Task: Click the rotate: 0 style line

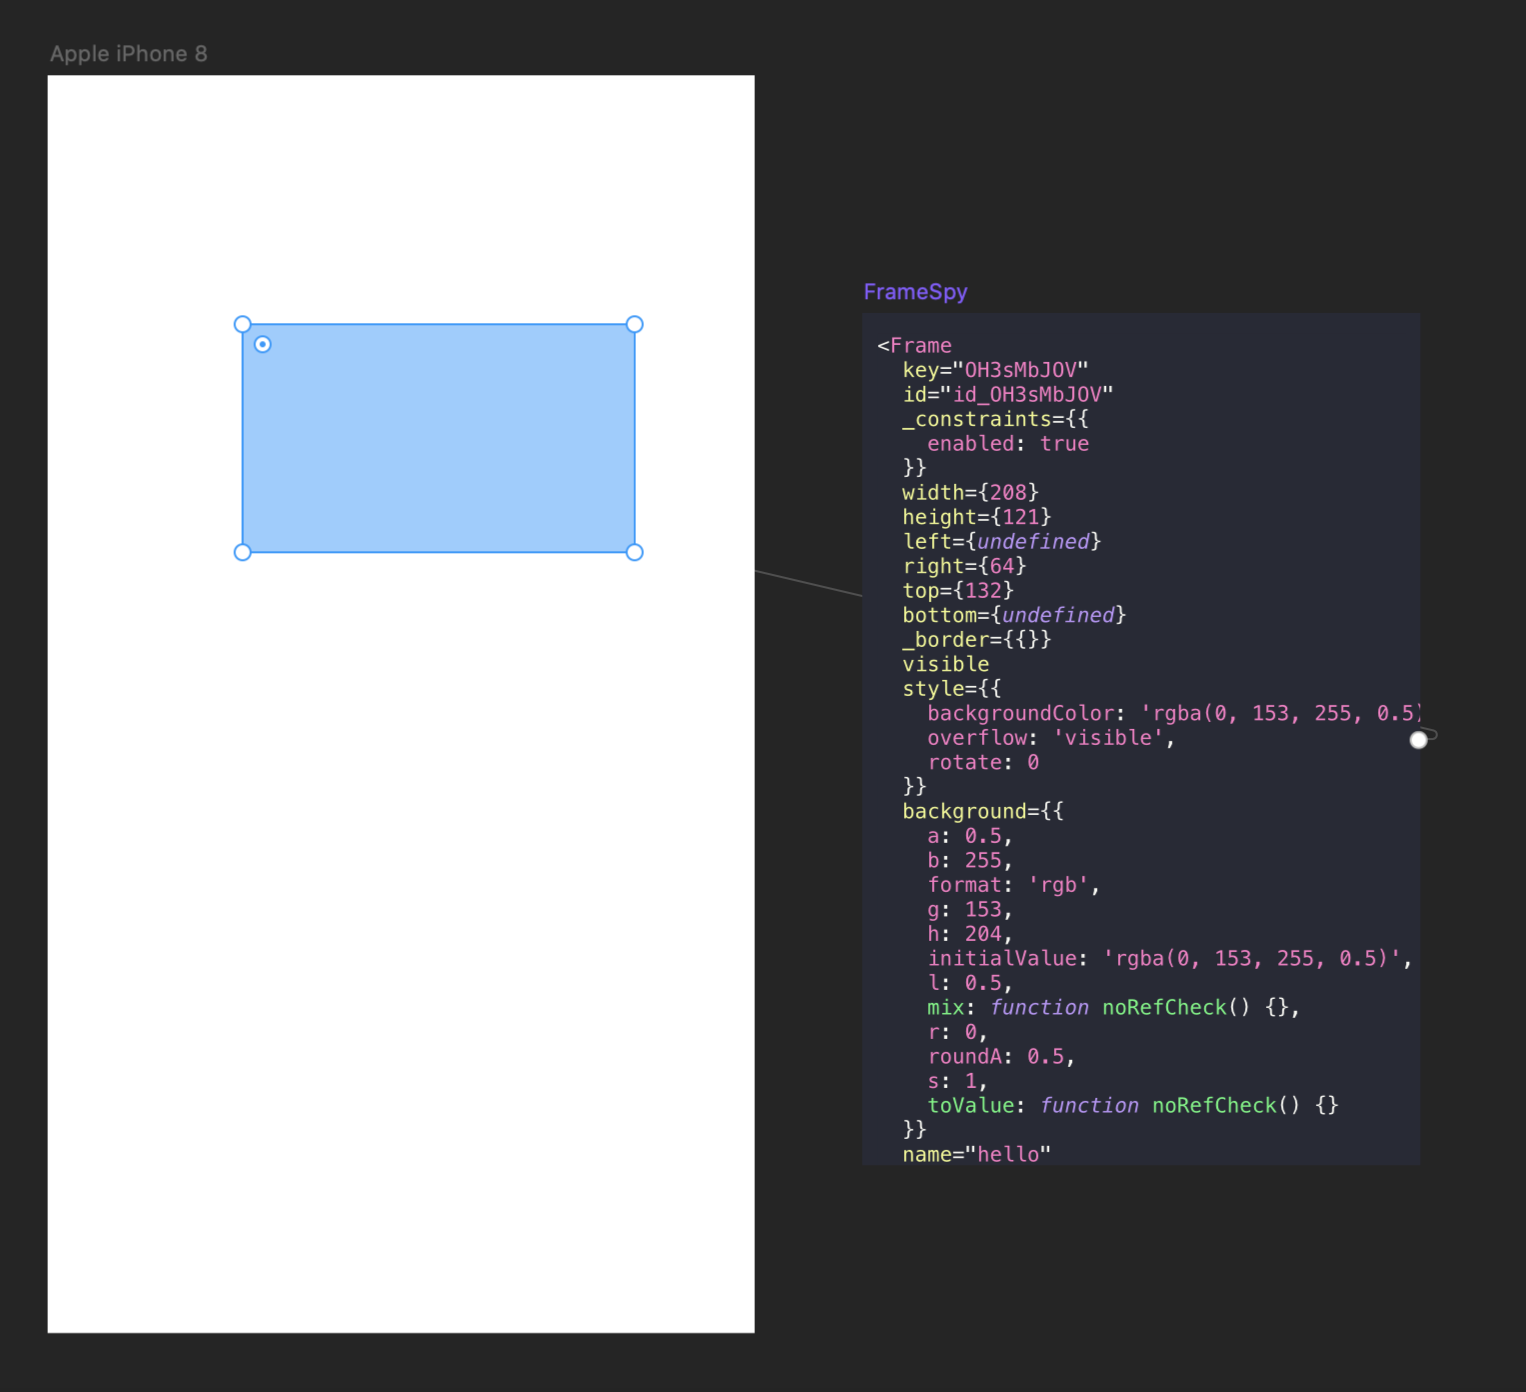Action: pyautogui.click(x=983, y=763)
